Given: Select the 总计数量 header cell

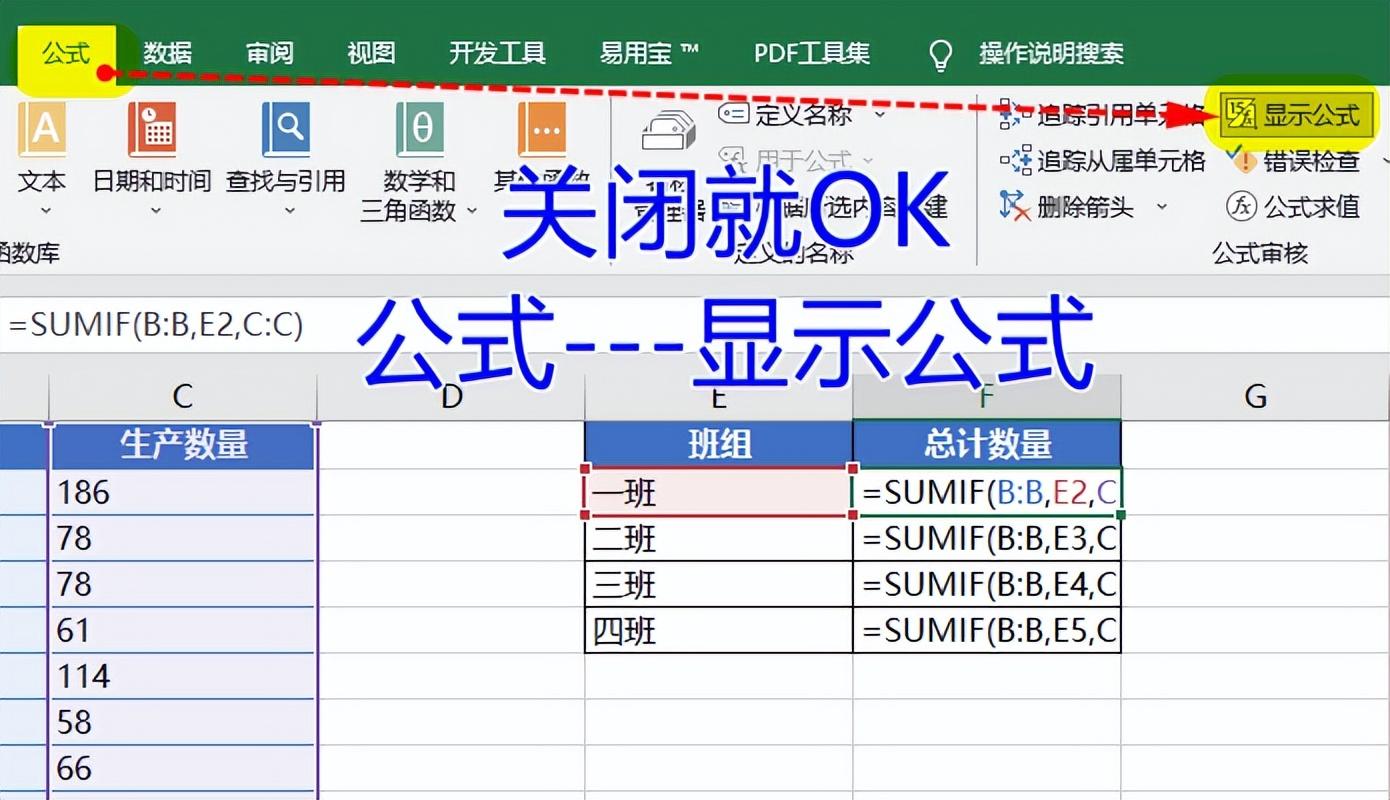Looking at the screenshot, I should click(x=987, y=444).
